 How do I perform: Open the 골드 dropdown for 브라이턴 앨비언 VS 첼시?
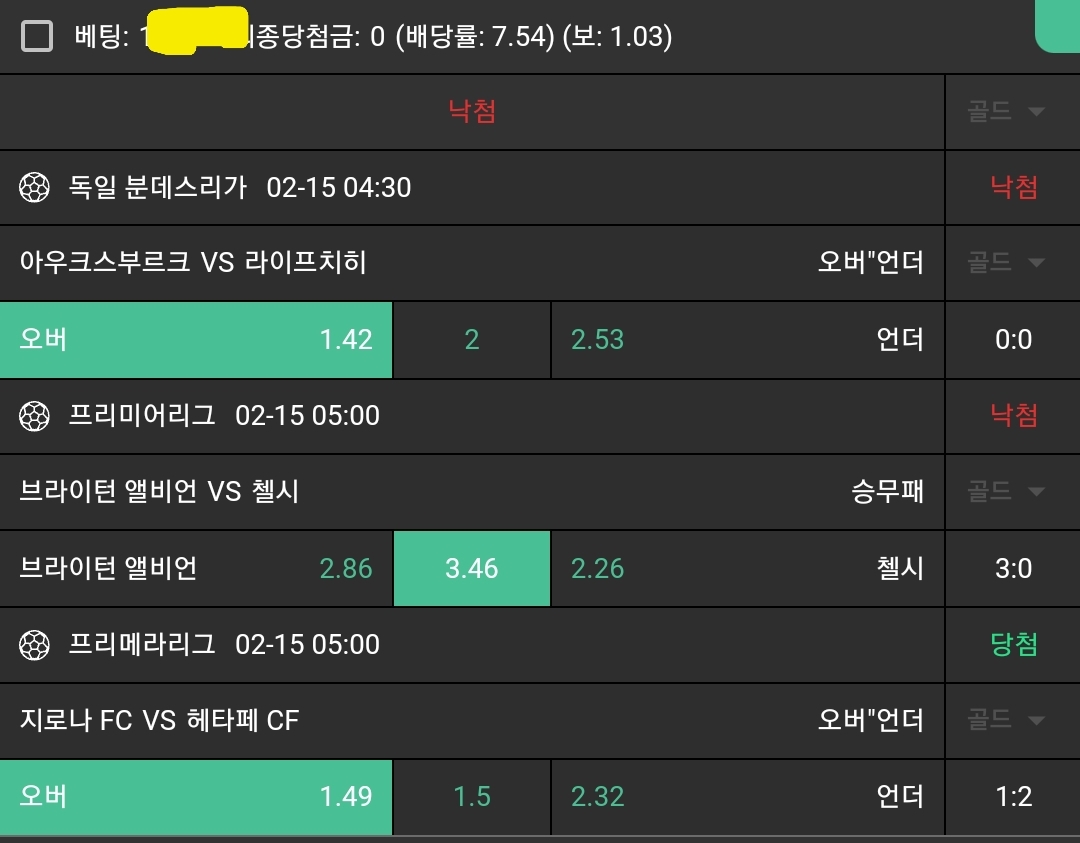click(x=1006, y=491)
